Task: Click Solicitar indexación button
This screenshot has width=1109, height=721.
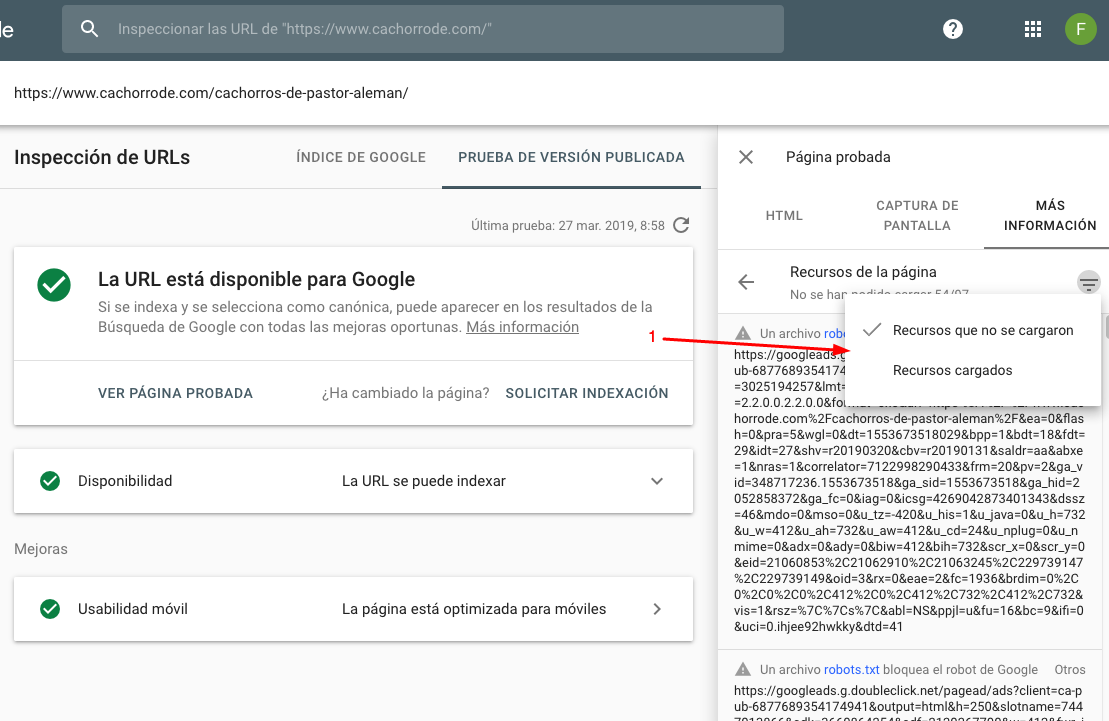Action: tap(587, 393)
